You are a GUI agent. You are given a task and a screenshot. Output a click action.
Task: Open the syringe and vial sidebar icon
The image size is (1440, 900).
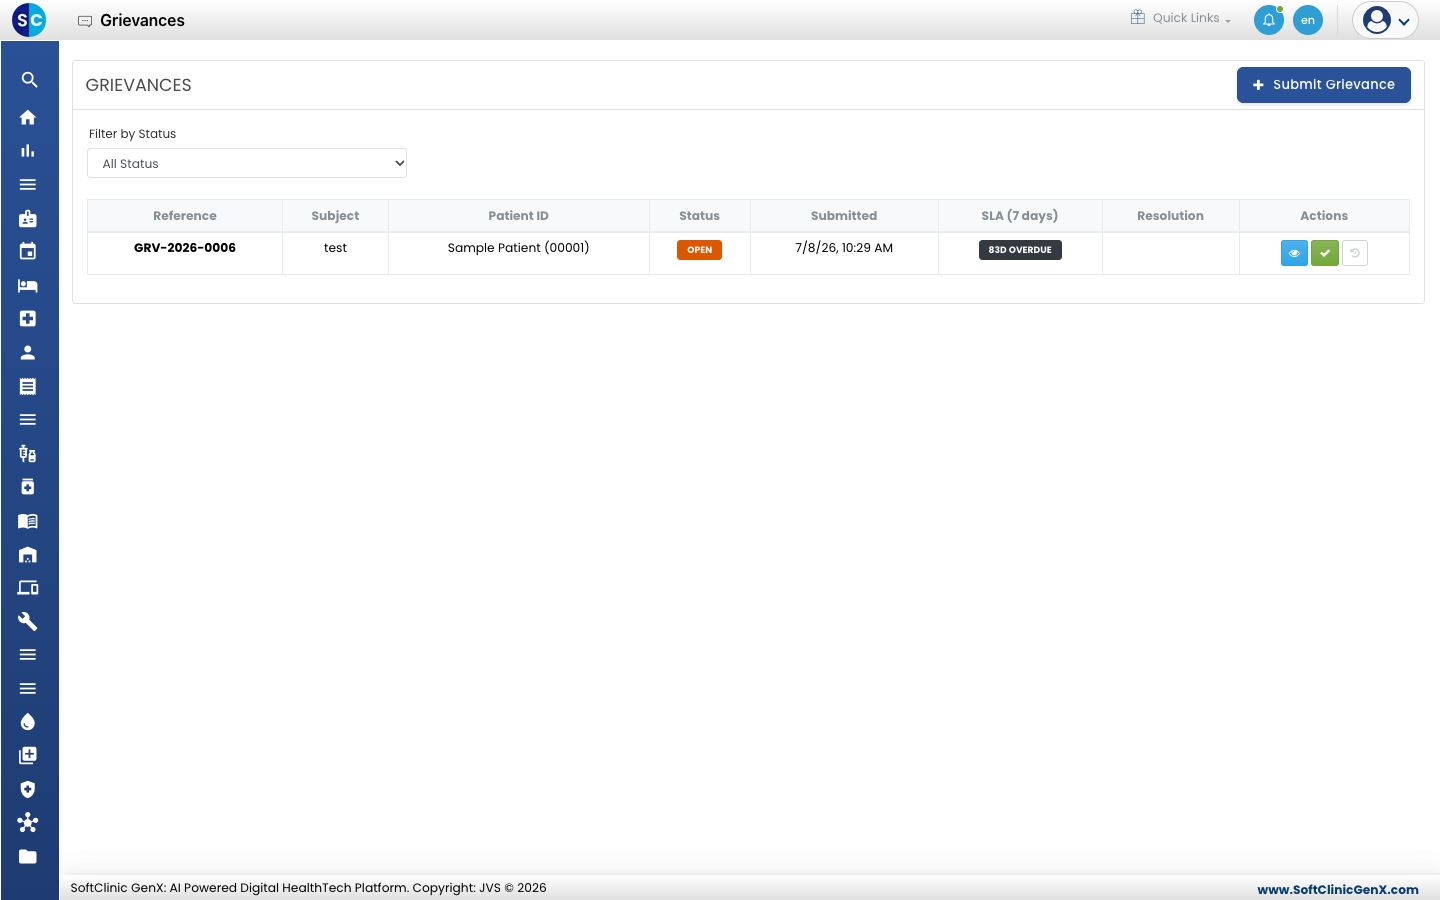(x=28, y=454)
